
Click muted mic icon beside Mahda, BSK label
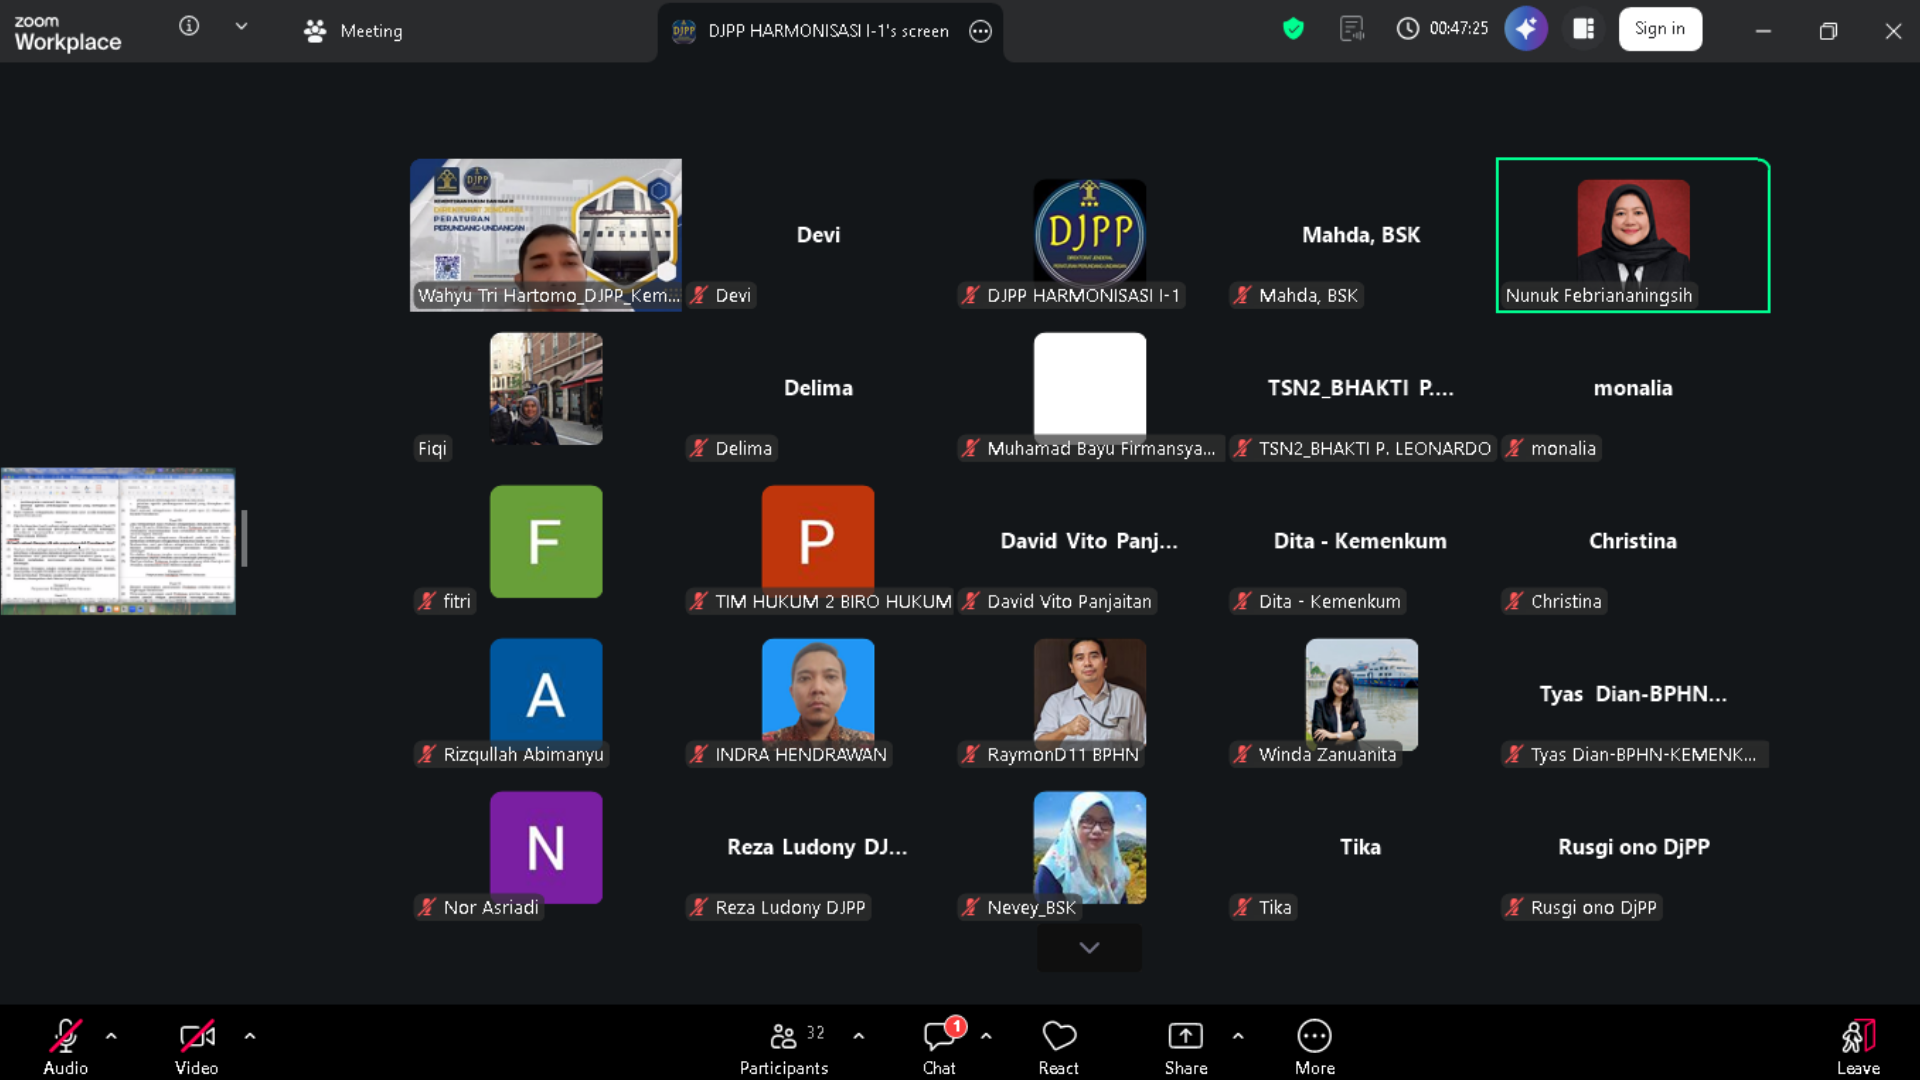tap(1242, 295)
